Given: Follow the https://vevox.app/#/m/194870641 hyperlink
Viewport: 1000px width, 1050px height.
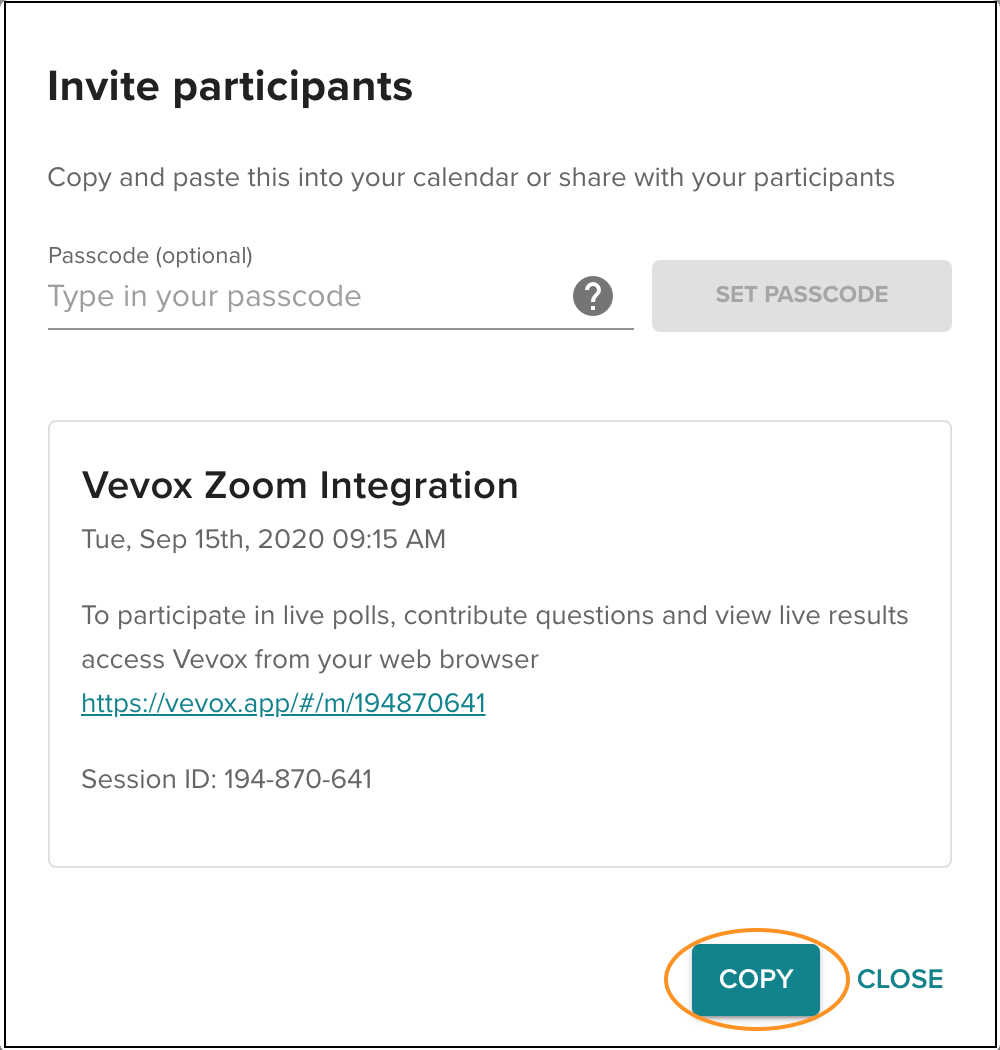Looking at the screenshot, I should coord(282,703).
